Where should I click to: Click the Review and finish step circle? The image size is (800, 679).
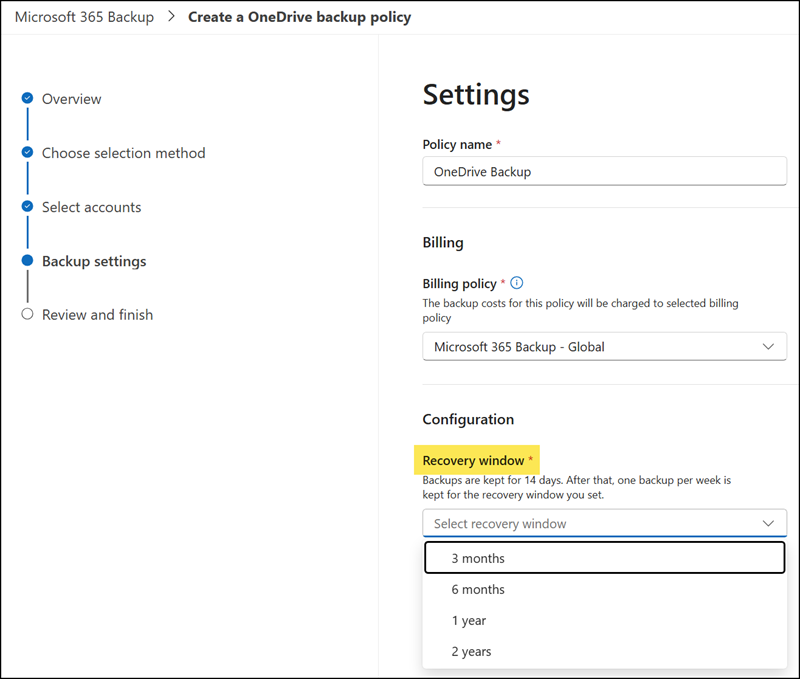tap(28, 314)
